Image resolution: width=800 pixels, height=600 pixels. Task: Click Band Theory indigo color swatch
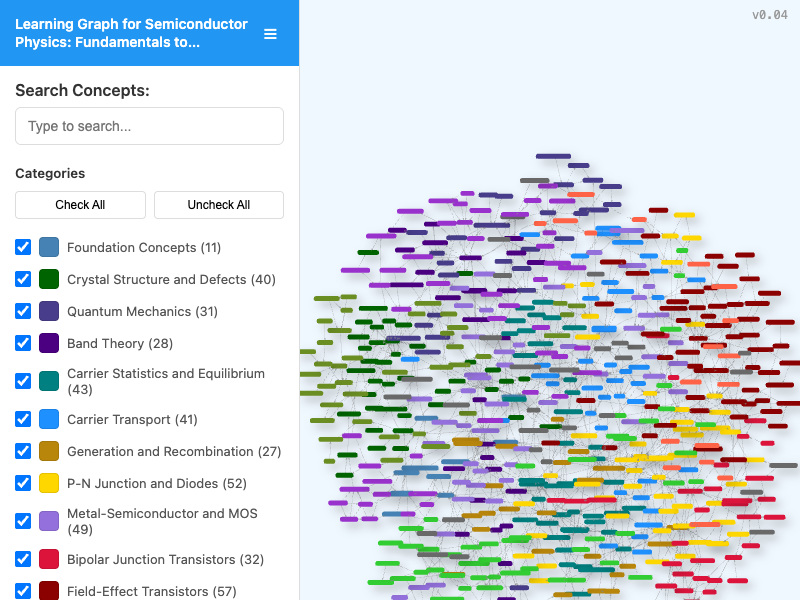(49, 343)
